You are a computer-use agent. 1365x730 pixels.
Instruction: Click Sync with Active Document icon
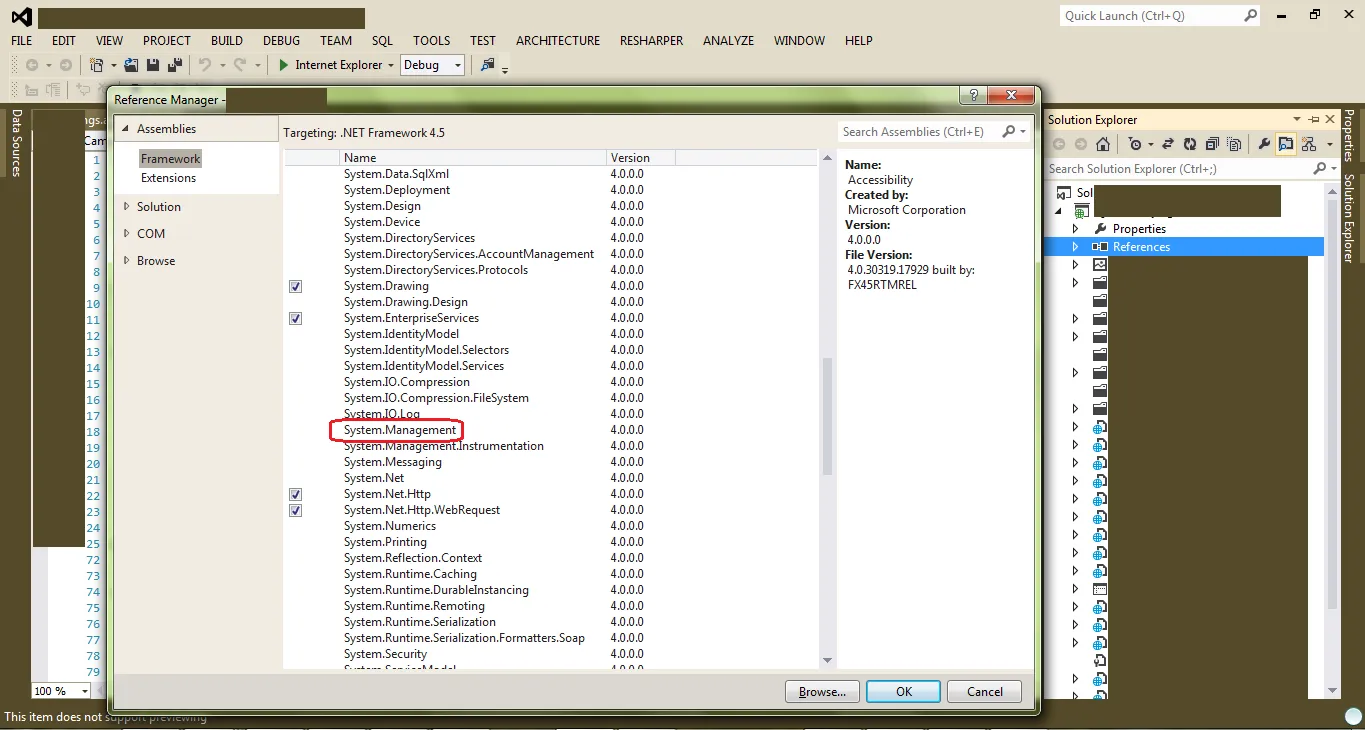coord(1167,144)
